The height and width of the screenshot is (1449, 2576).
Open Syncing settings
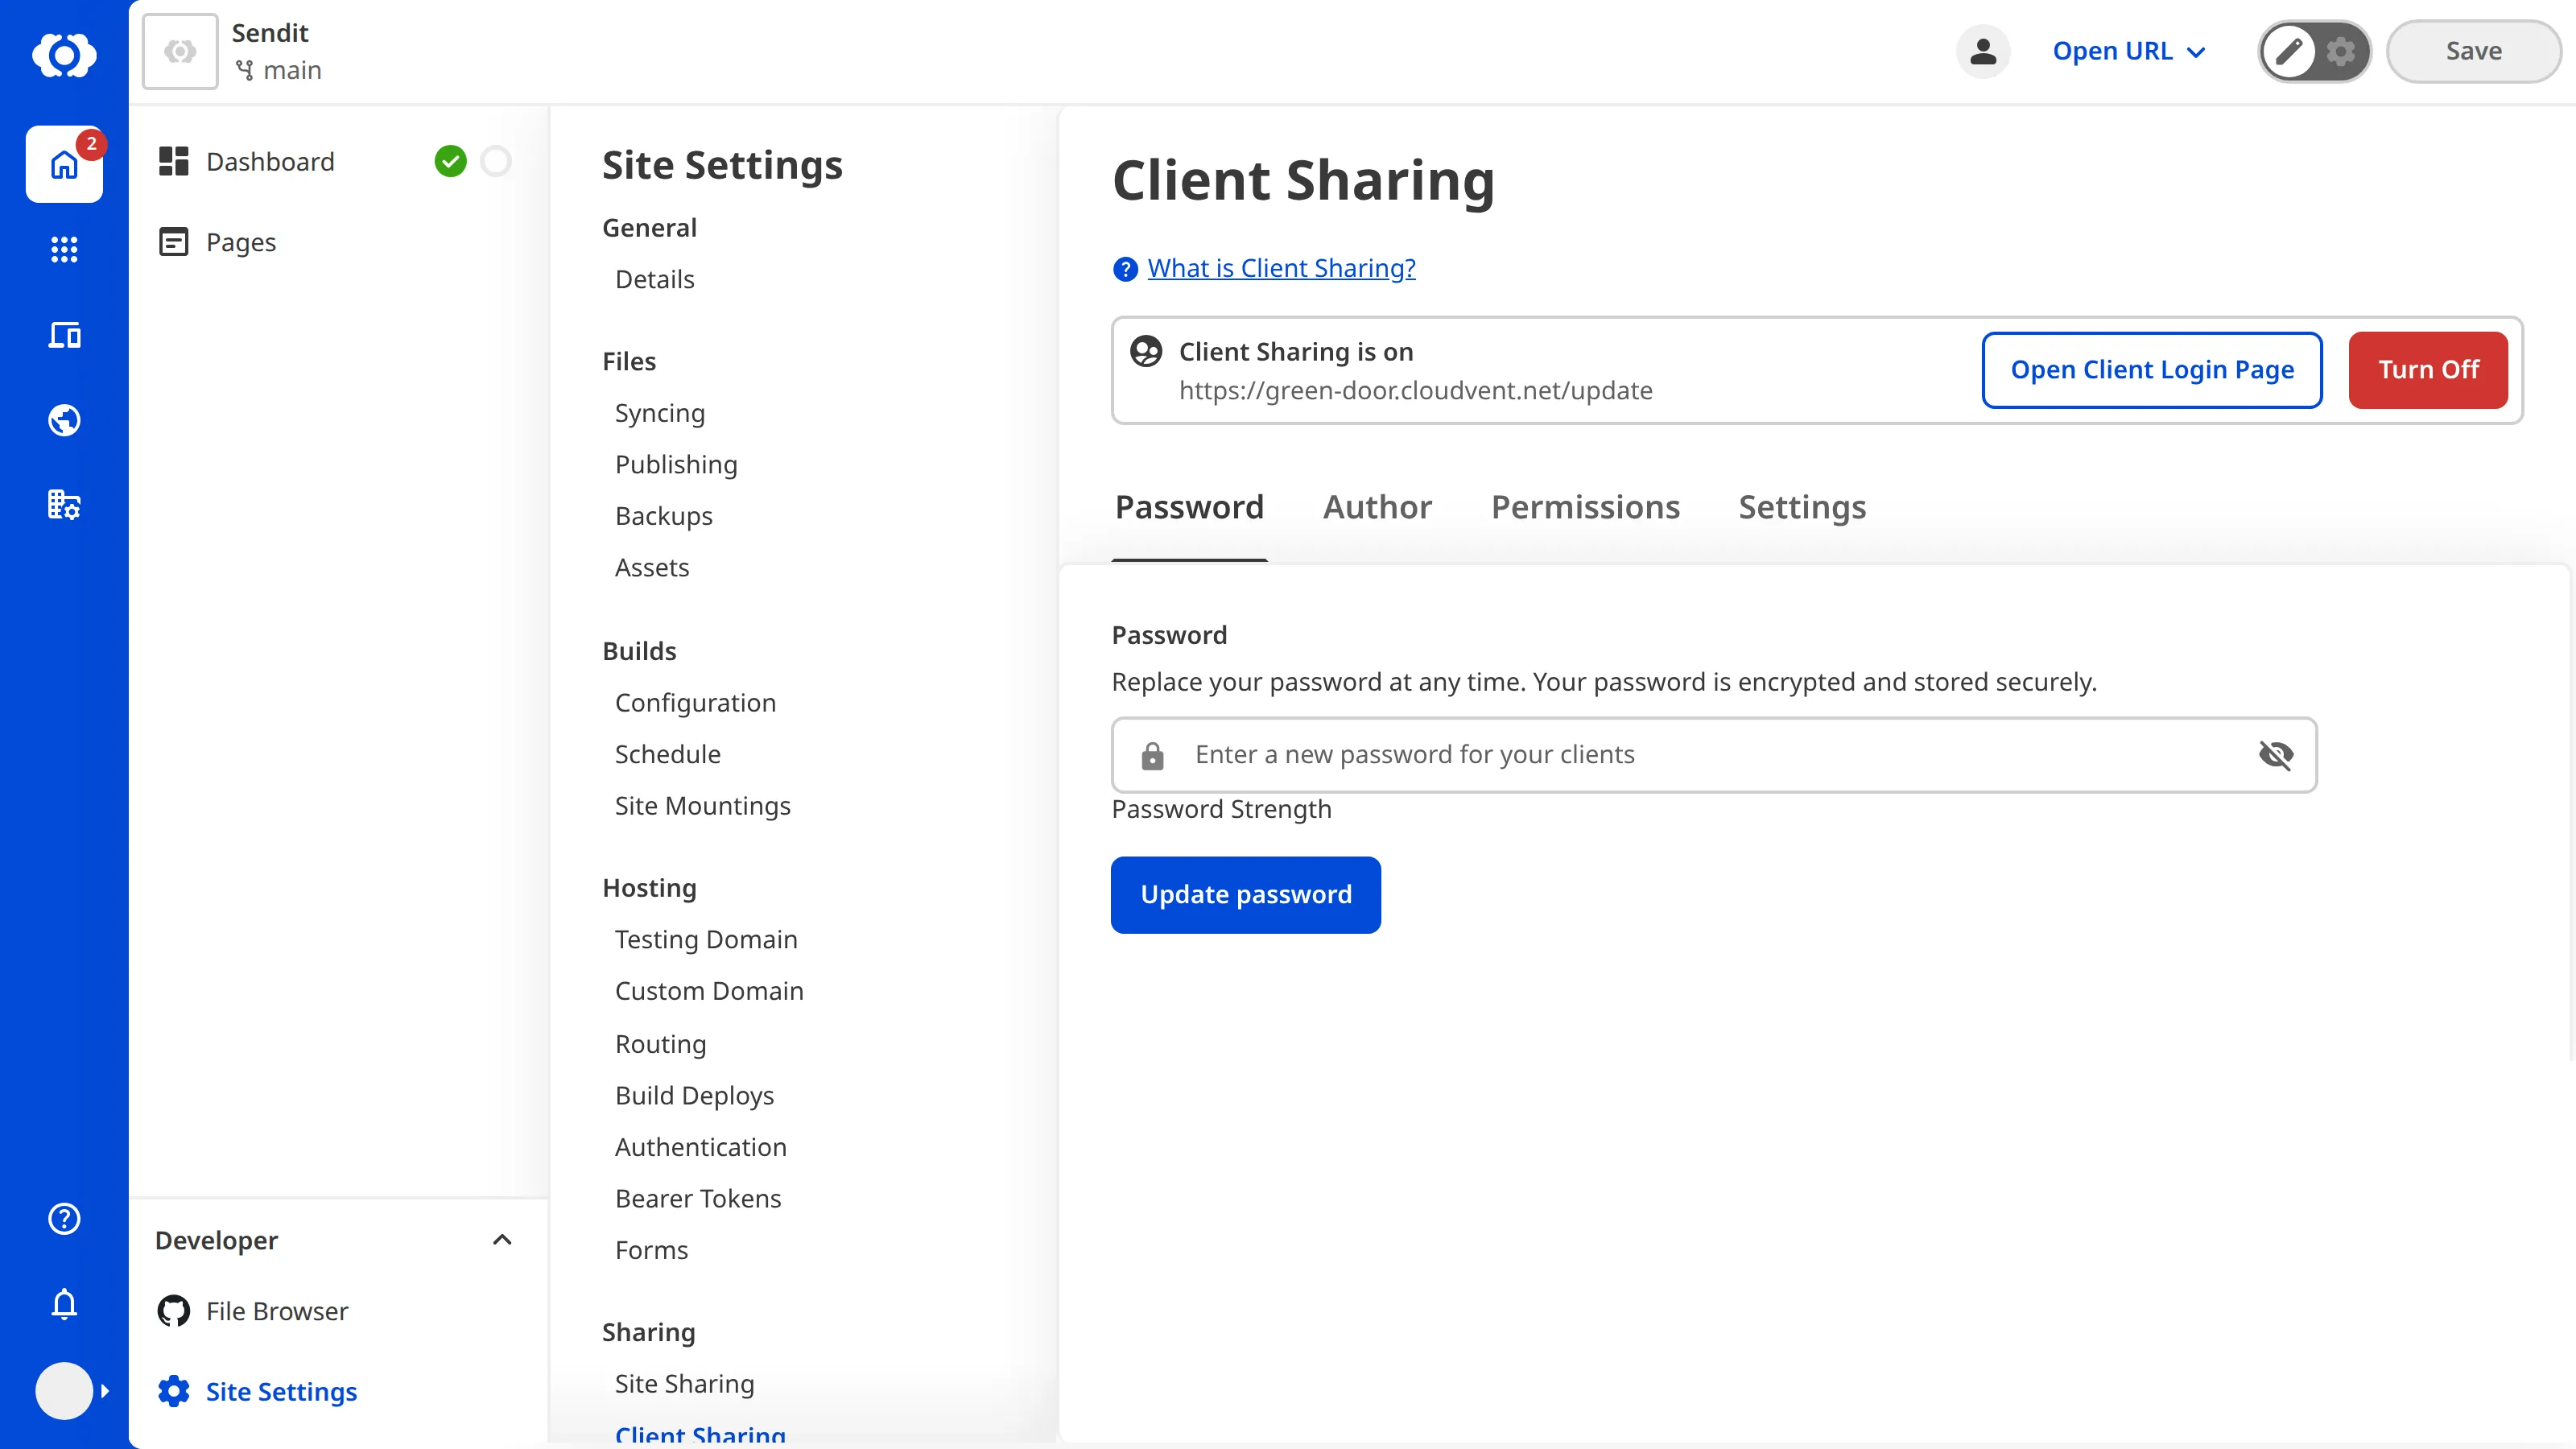tap(659, 413)
